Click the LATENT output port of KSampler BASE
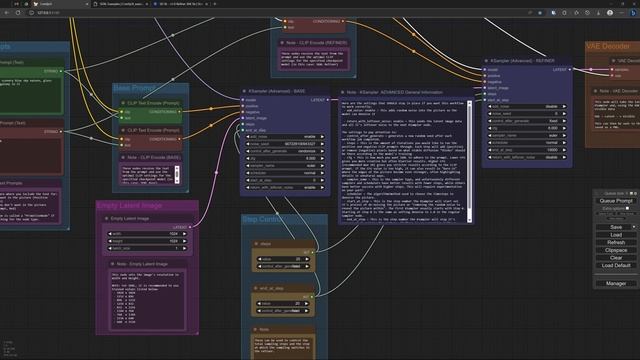Image resolution: width=640 pixels, height=360 pixels. pos(327,100)
